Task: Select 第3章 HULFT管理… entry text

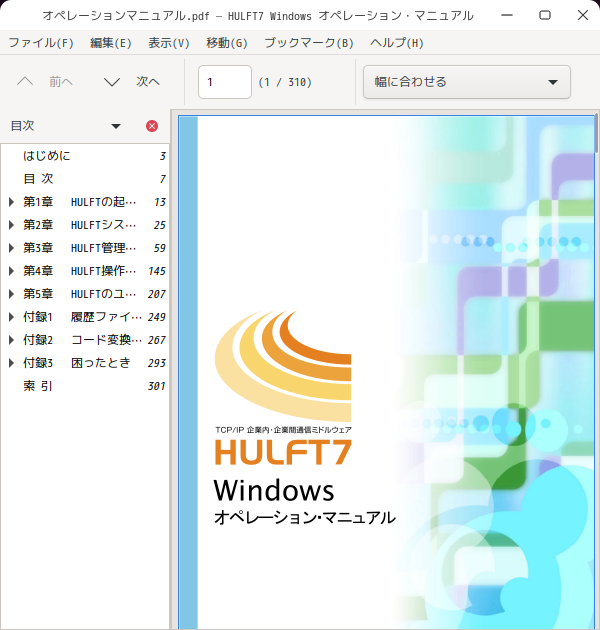Action: (x=80, y=248)
